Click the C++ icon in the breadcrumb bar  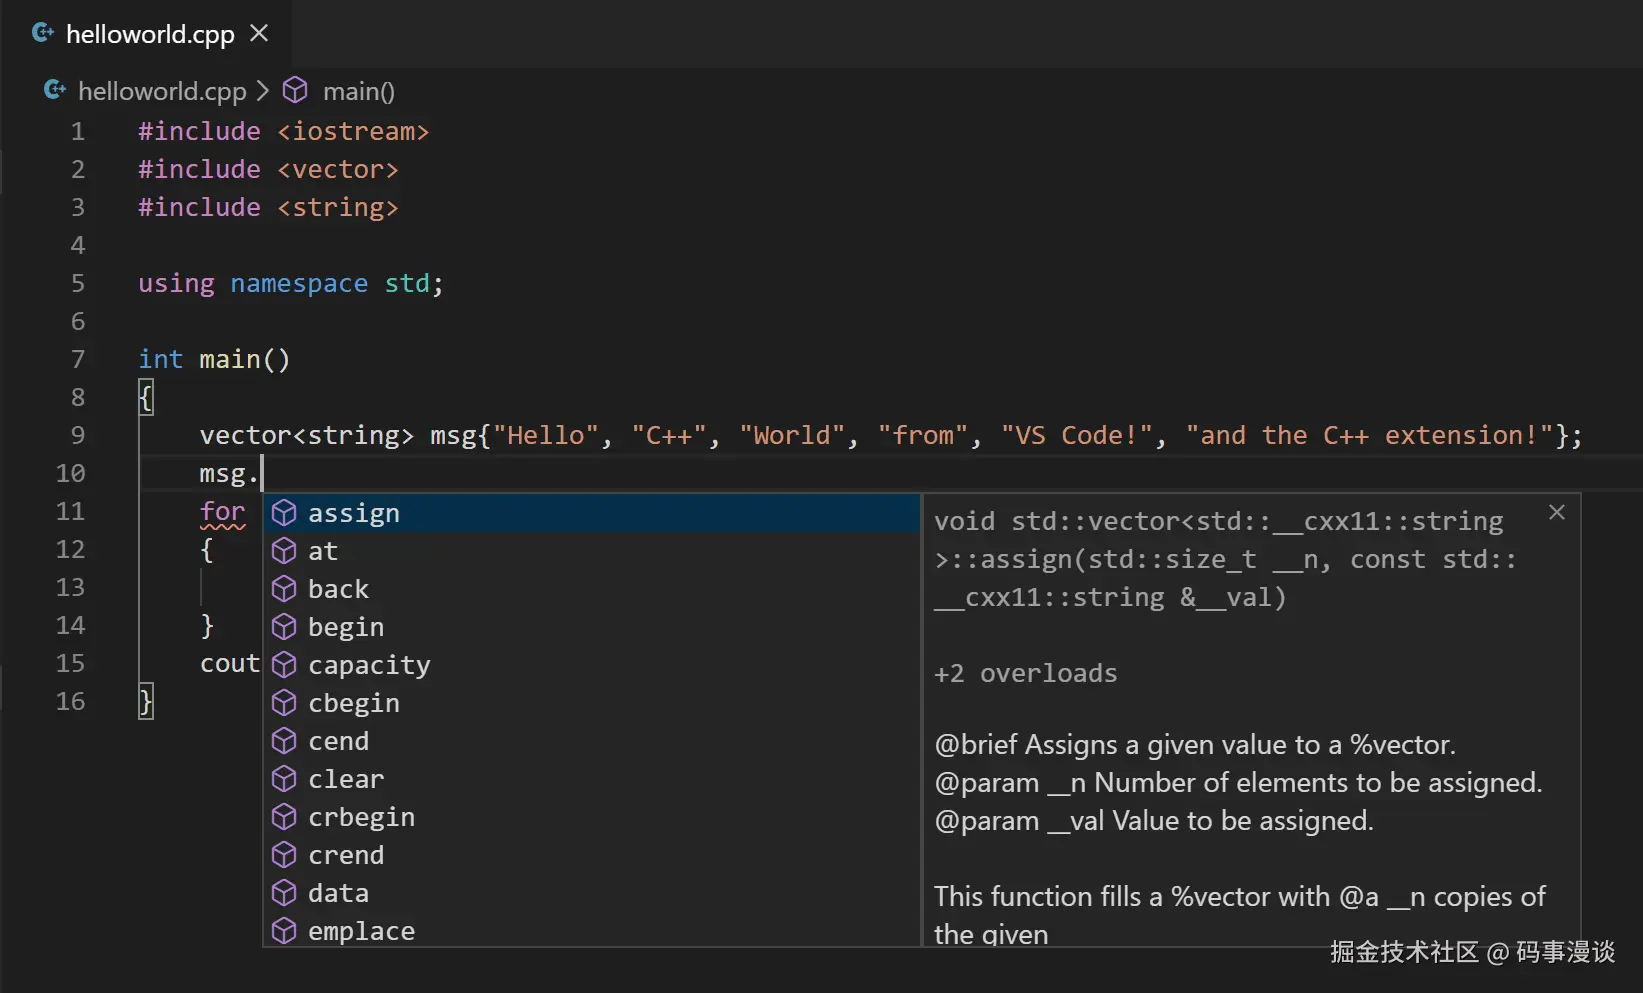tap(55, 90)
